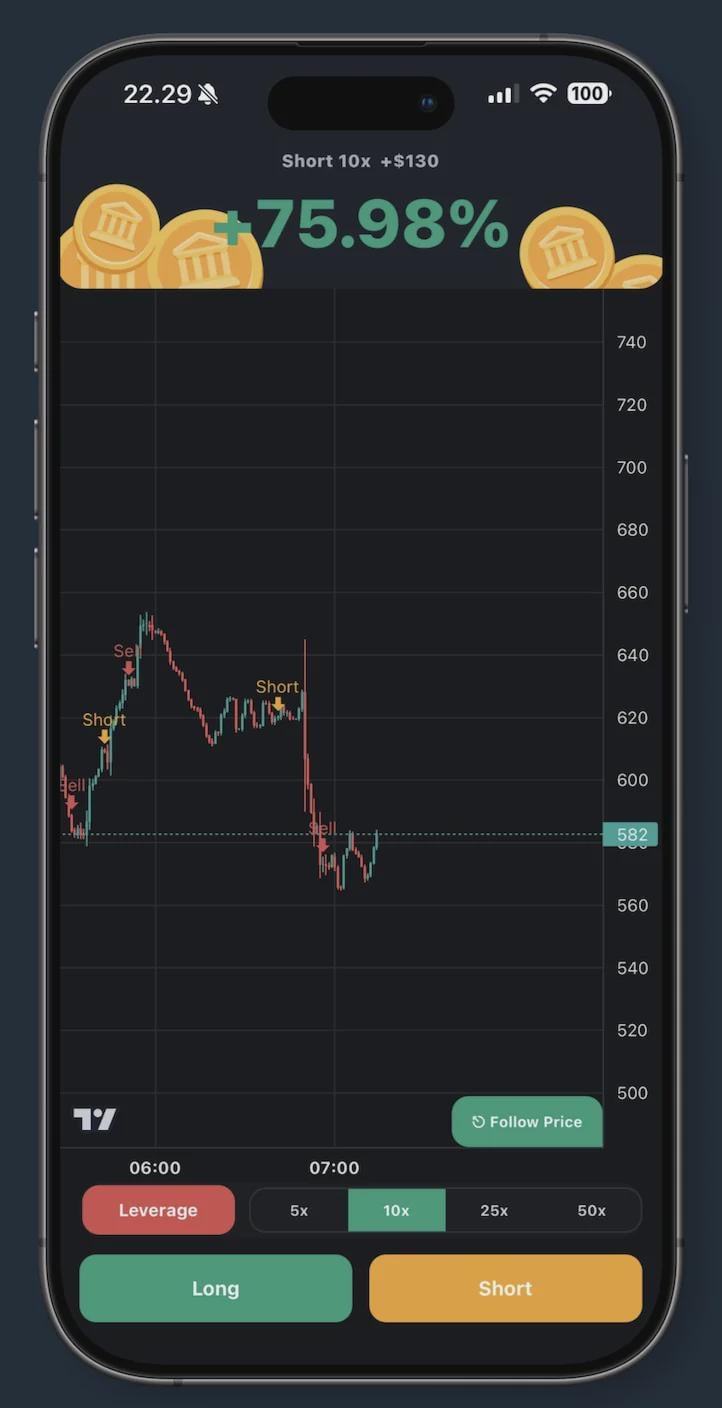722x1408 pixels.
Task: Click the 07:00 time axis label
Action: pyautogui.click(x=334, y=1168)
